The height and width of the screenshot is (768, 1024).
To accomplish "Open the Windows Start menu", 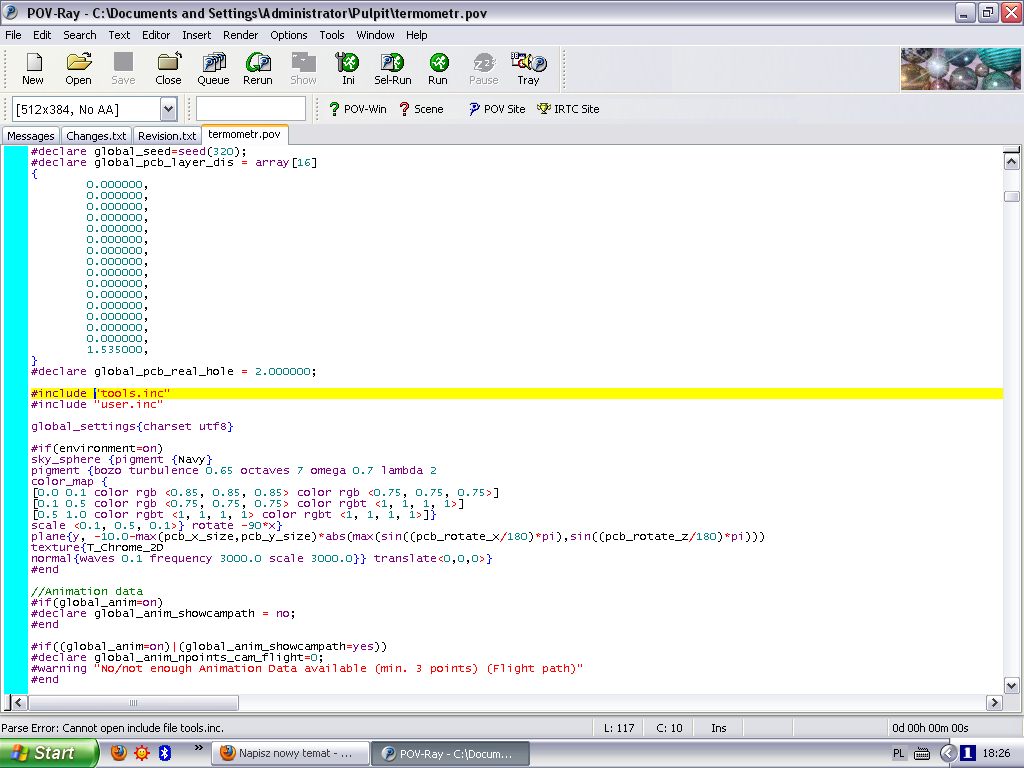I will click(x=48, y=753).
